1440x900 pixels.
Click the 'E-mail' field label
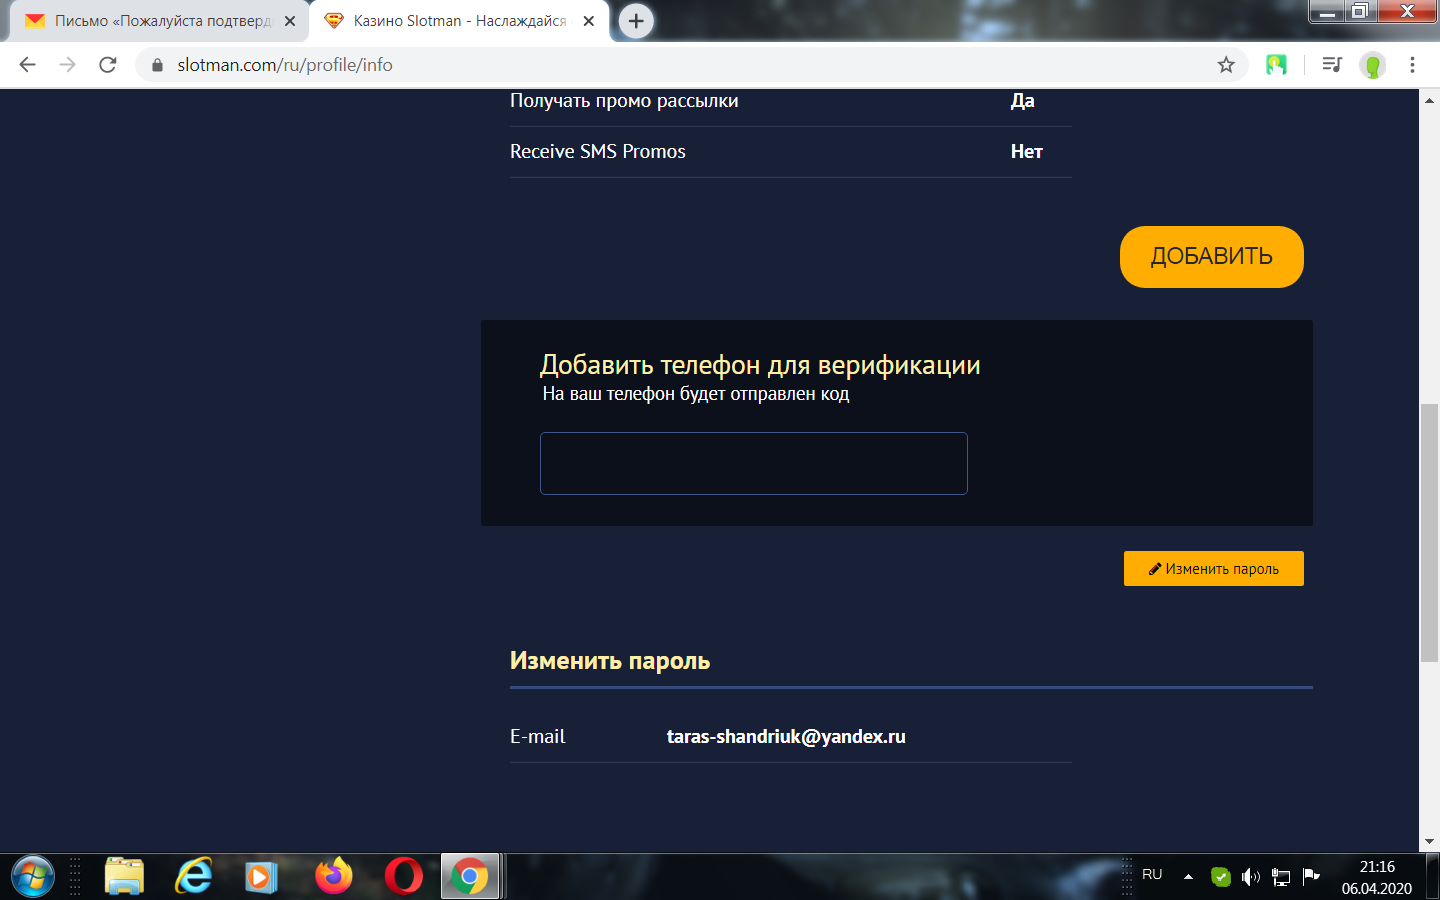(538, 737)
